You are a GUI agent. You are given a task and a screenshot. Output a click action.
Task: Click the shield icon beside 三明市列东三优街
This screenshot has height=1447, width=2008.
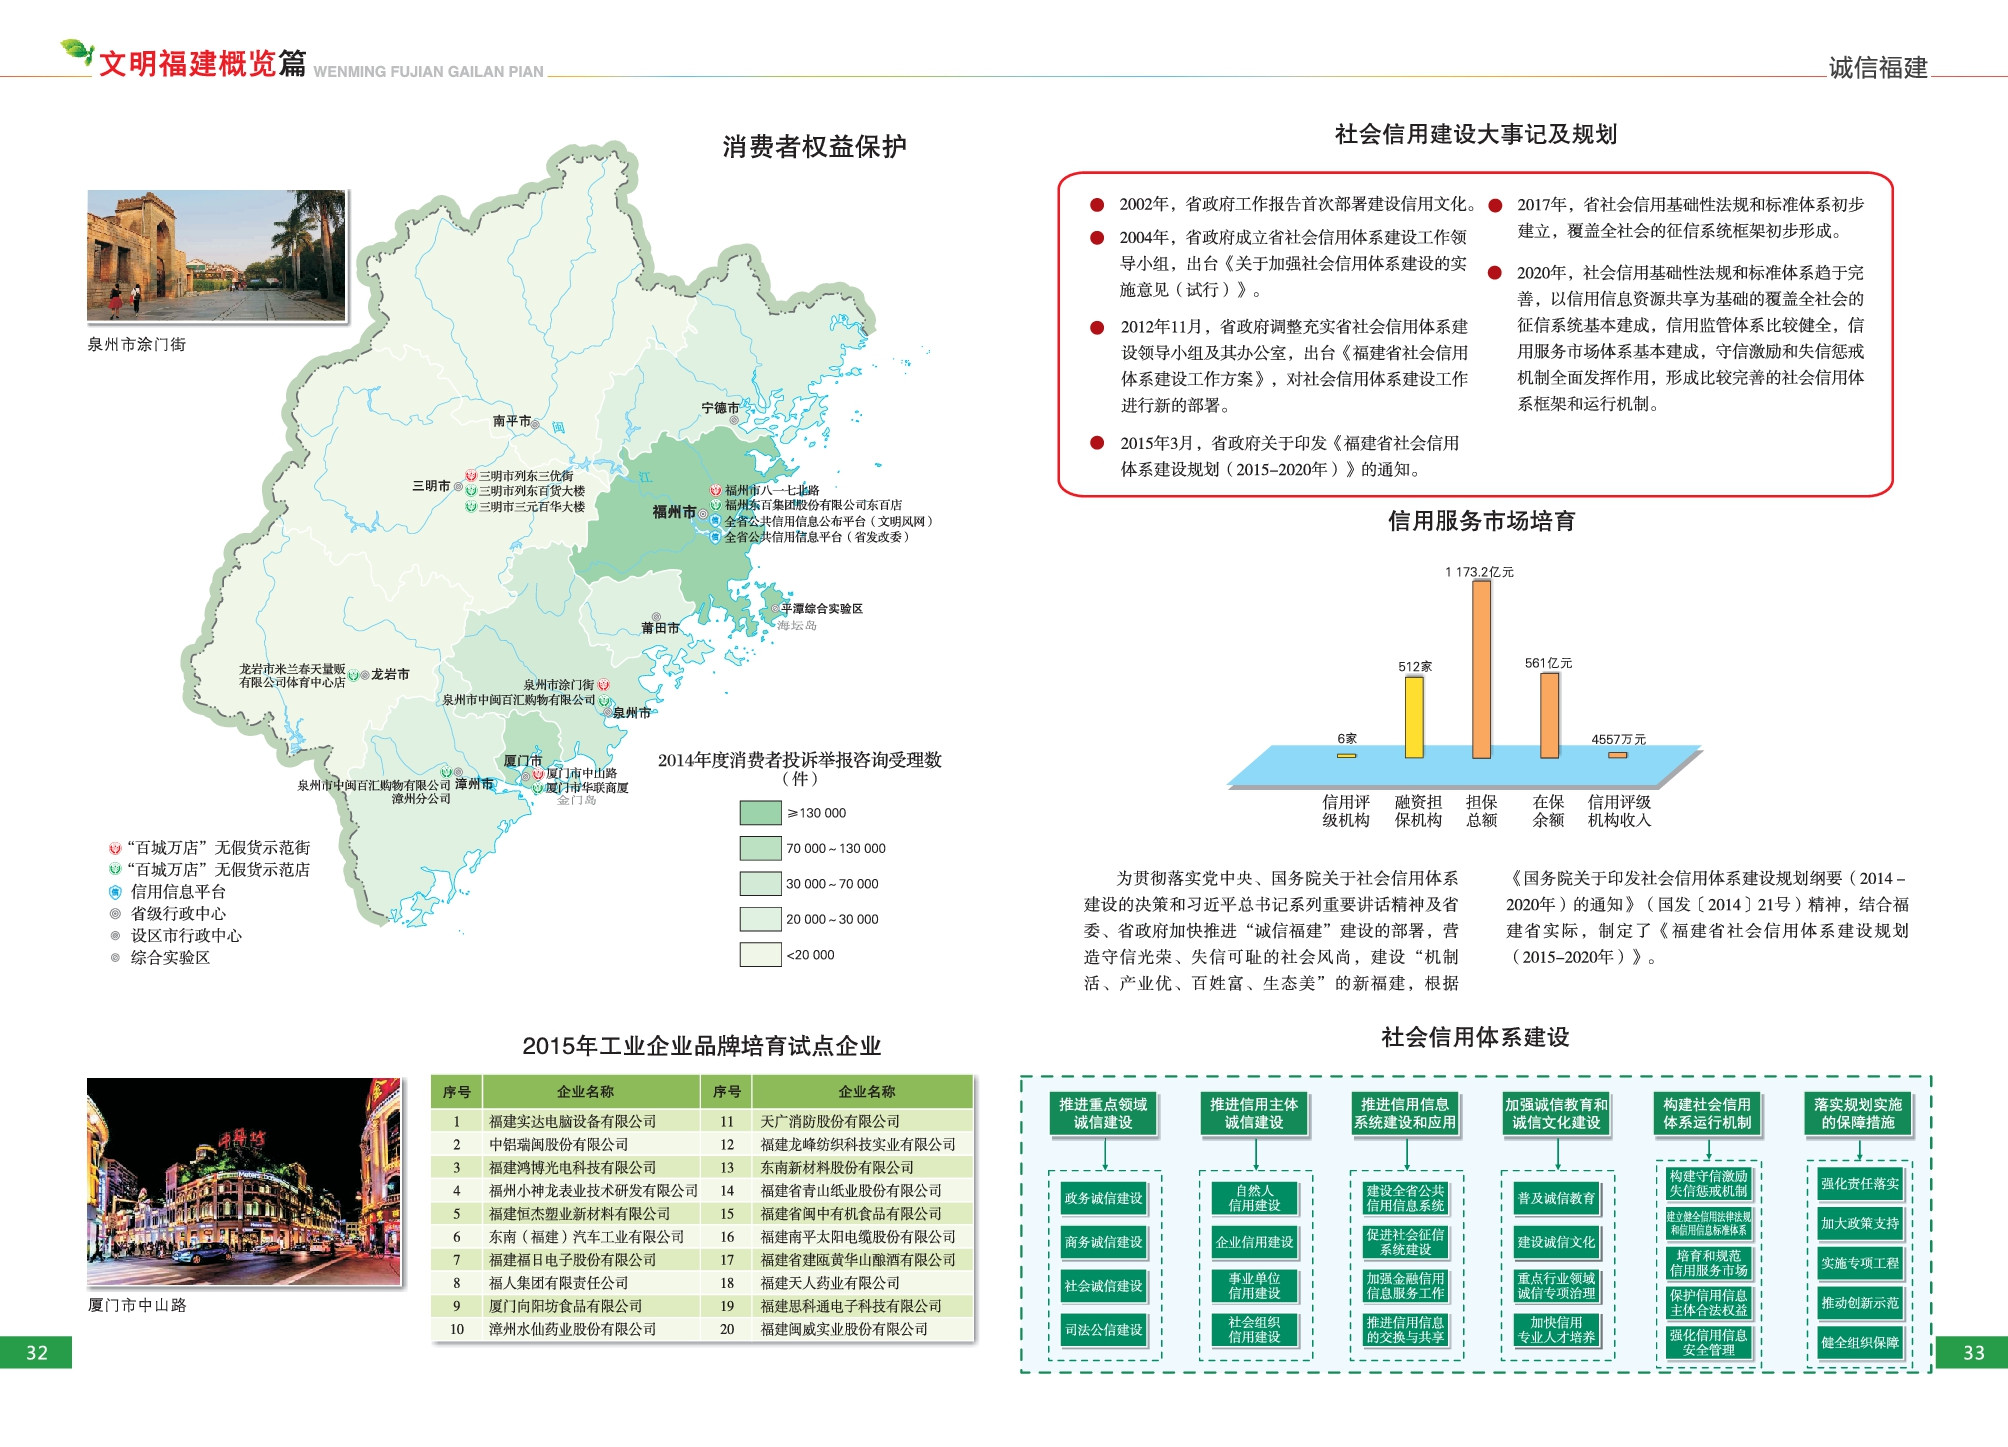click(471, 476)
